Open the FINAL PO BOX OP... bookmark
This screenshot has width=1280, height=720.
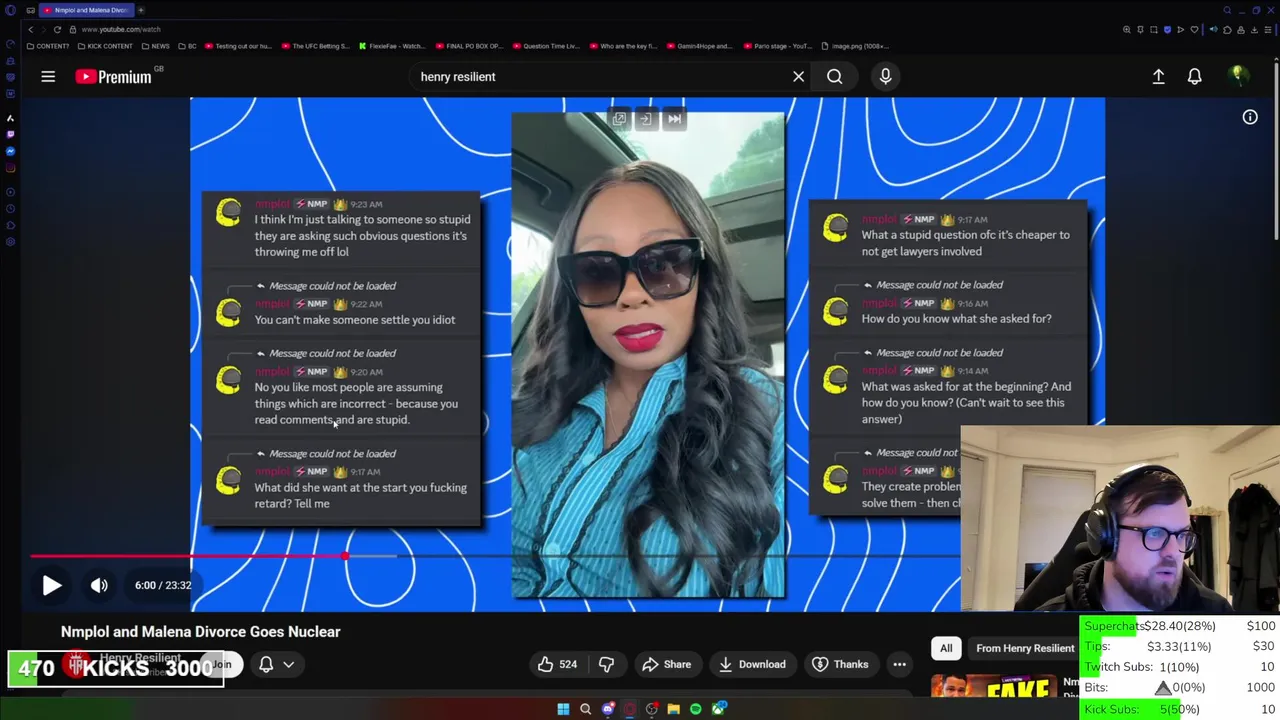(469, 46)
